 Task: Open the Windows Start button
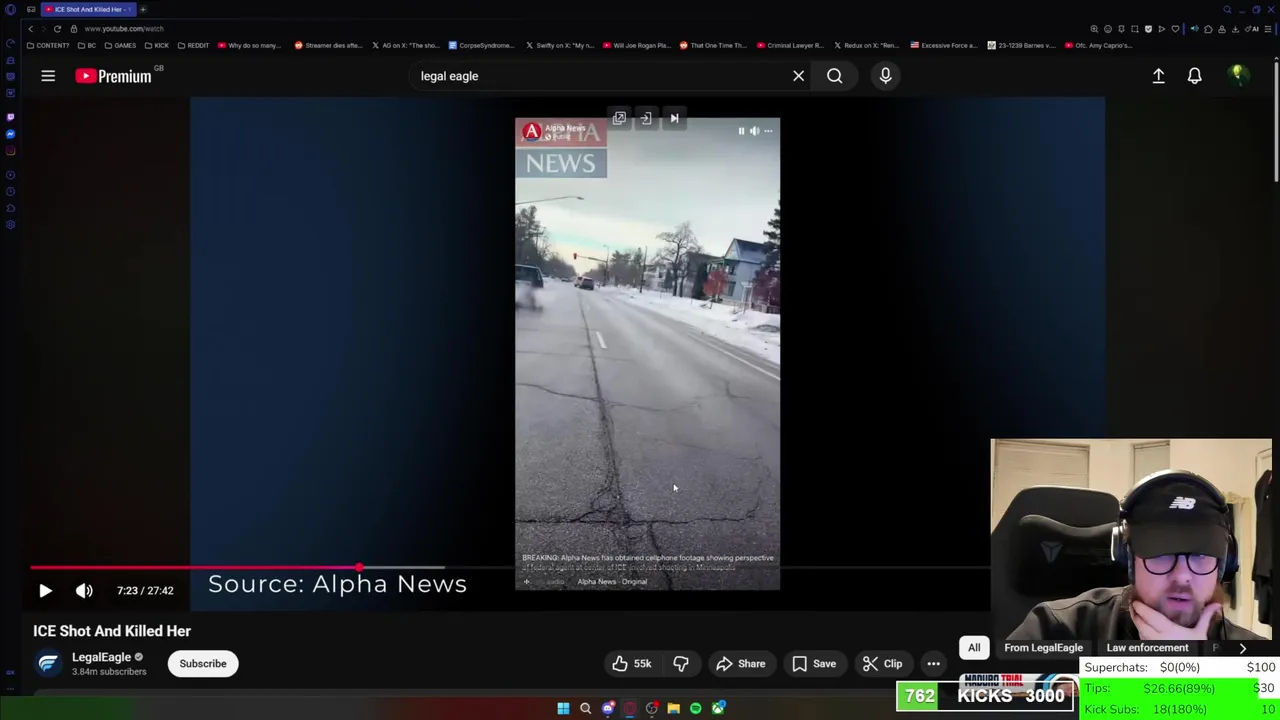(563, 709)
